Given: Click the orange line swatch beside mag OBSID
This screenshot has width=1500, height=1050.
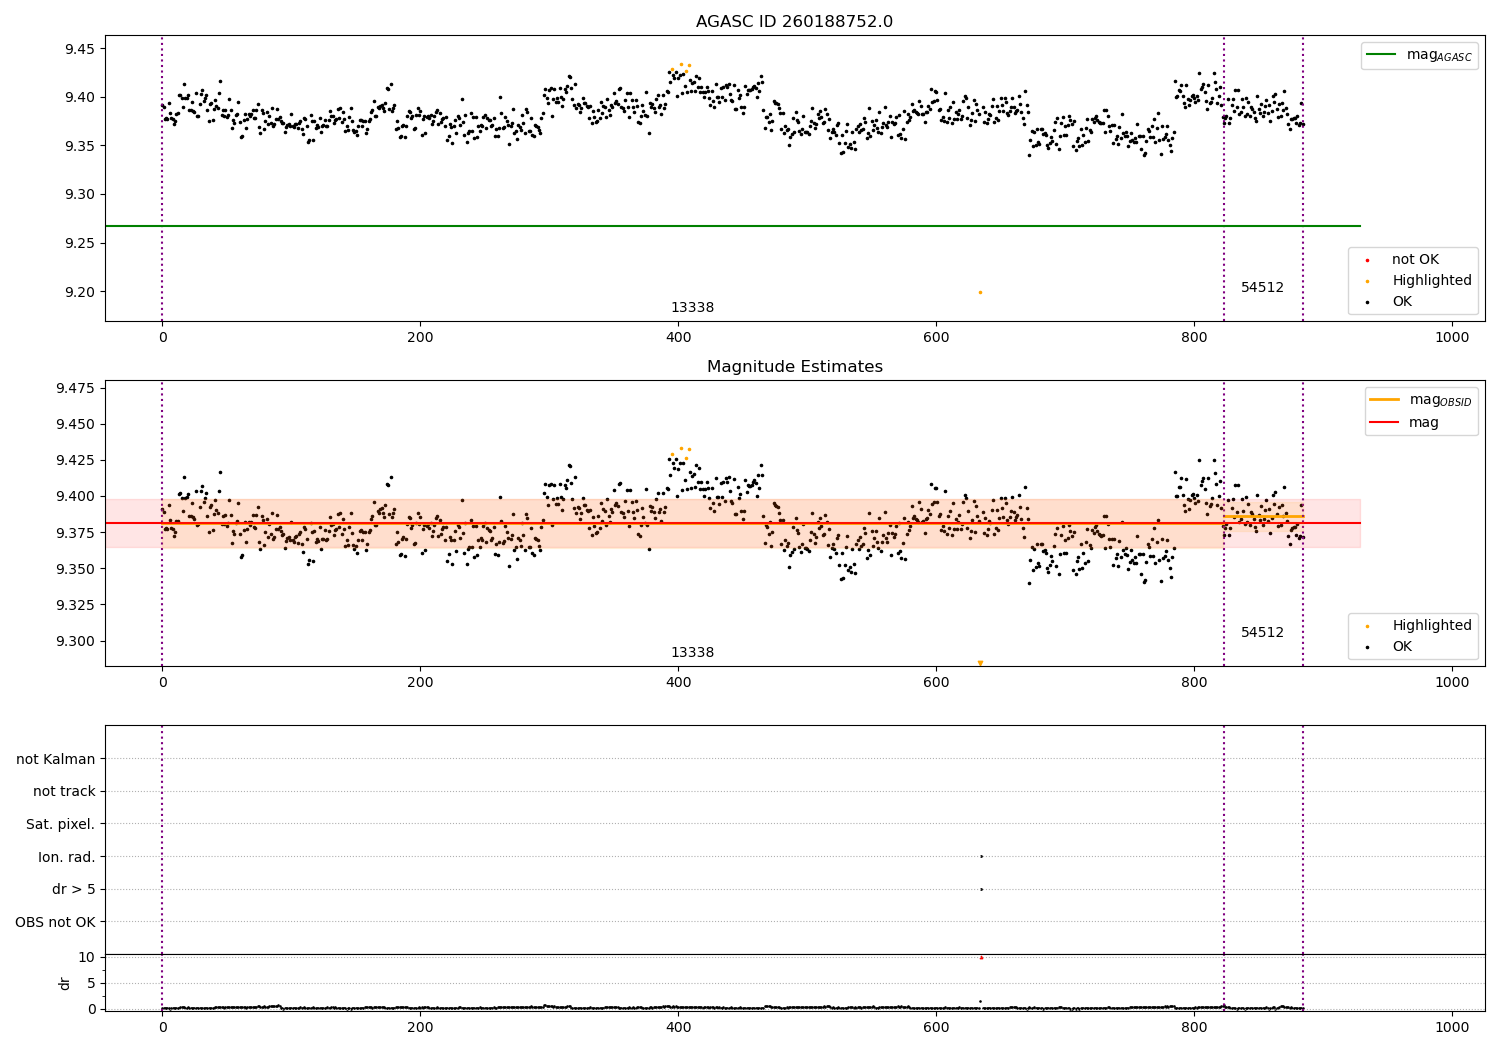Looking at the screenshot, I should pos(1385,400).
